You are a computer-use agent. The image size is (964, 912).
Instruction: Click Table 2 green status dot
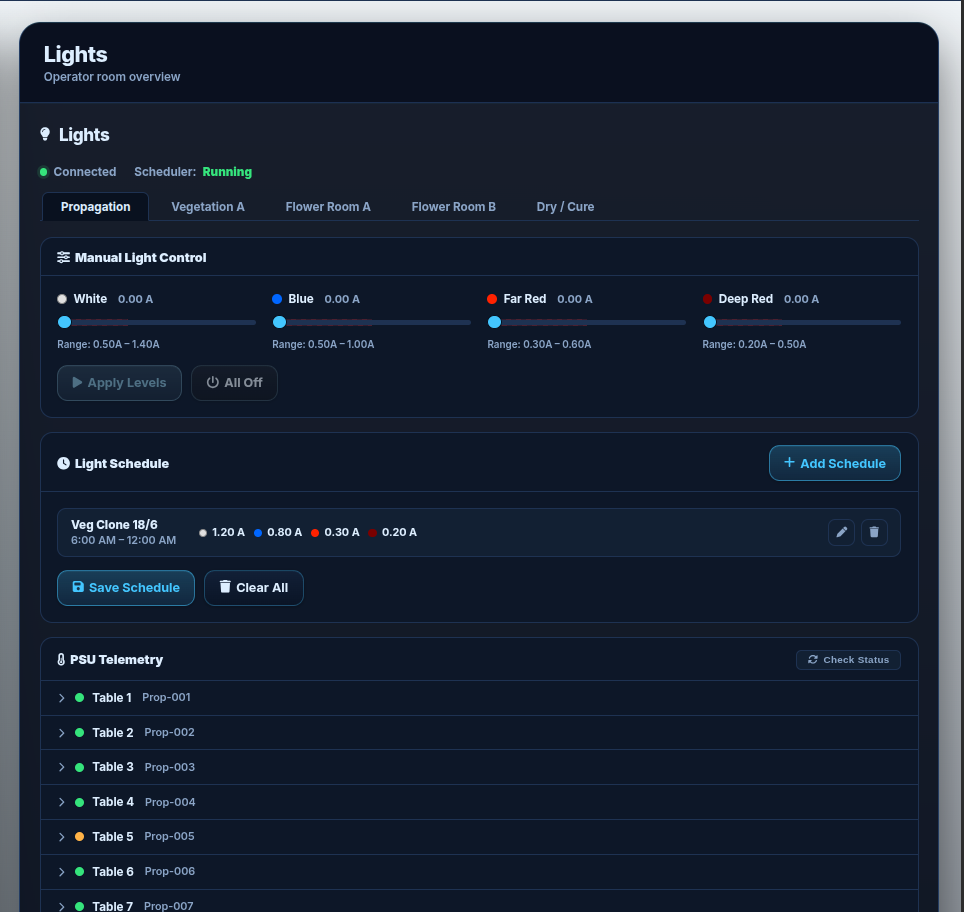pyautogui.click(x=79, y=732)
